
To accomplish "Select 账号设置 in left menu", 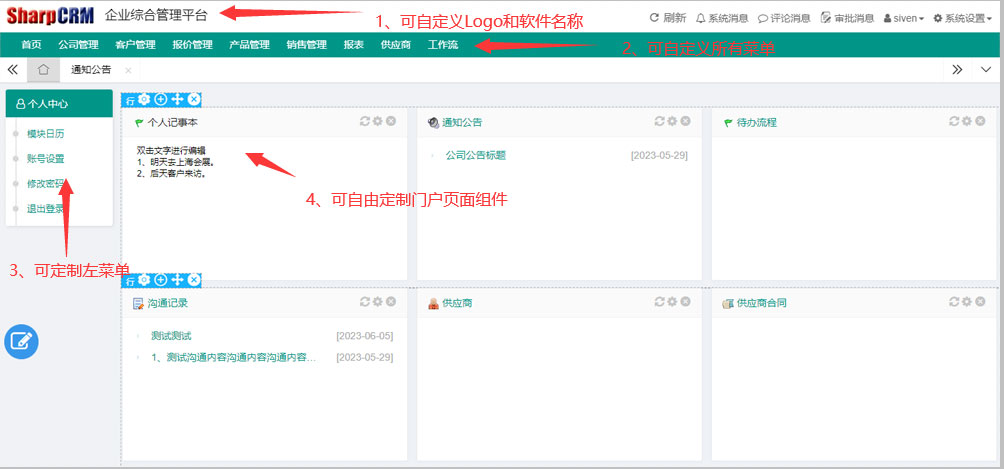I will coord(46,158).
